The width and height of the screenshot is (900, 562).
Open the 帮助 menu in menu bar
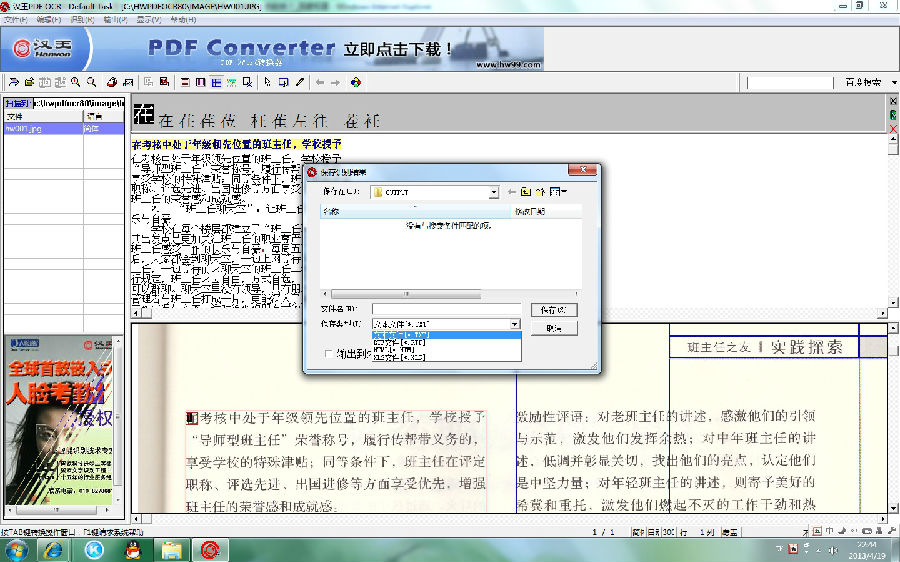pyautogui.click(x=182, y=20)
